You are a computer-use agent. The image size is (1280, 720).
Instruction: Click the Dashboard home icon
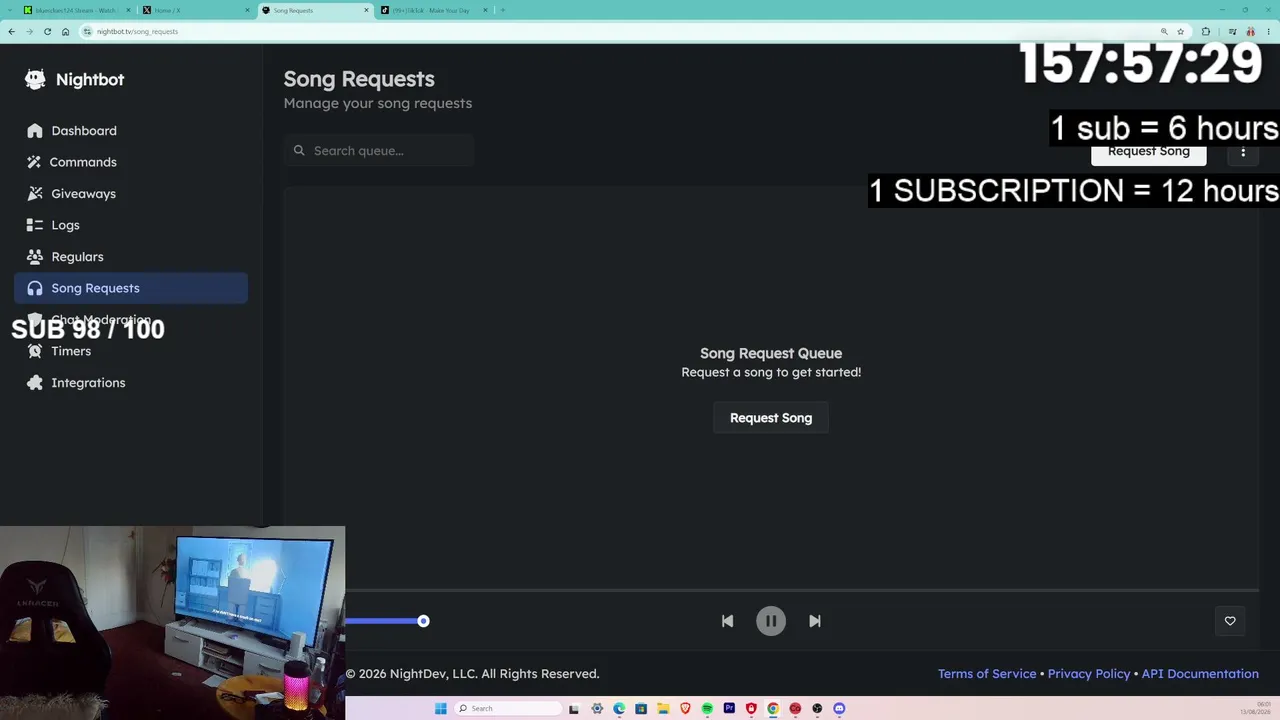(x=35, y=131)
